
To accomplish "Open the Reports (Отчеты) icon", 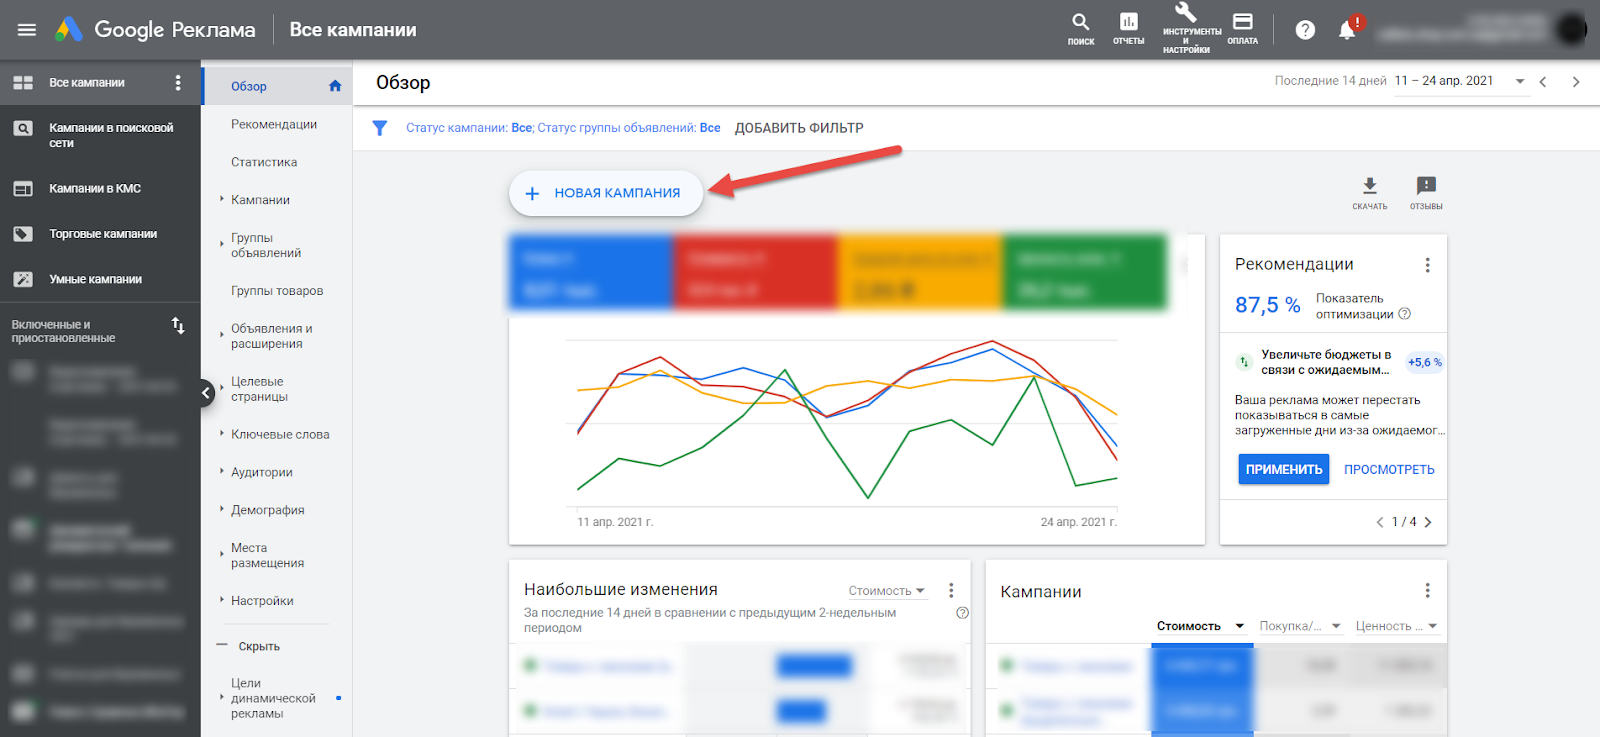I will point(1128,24).
